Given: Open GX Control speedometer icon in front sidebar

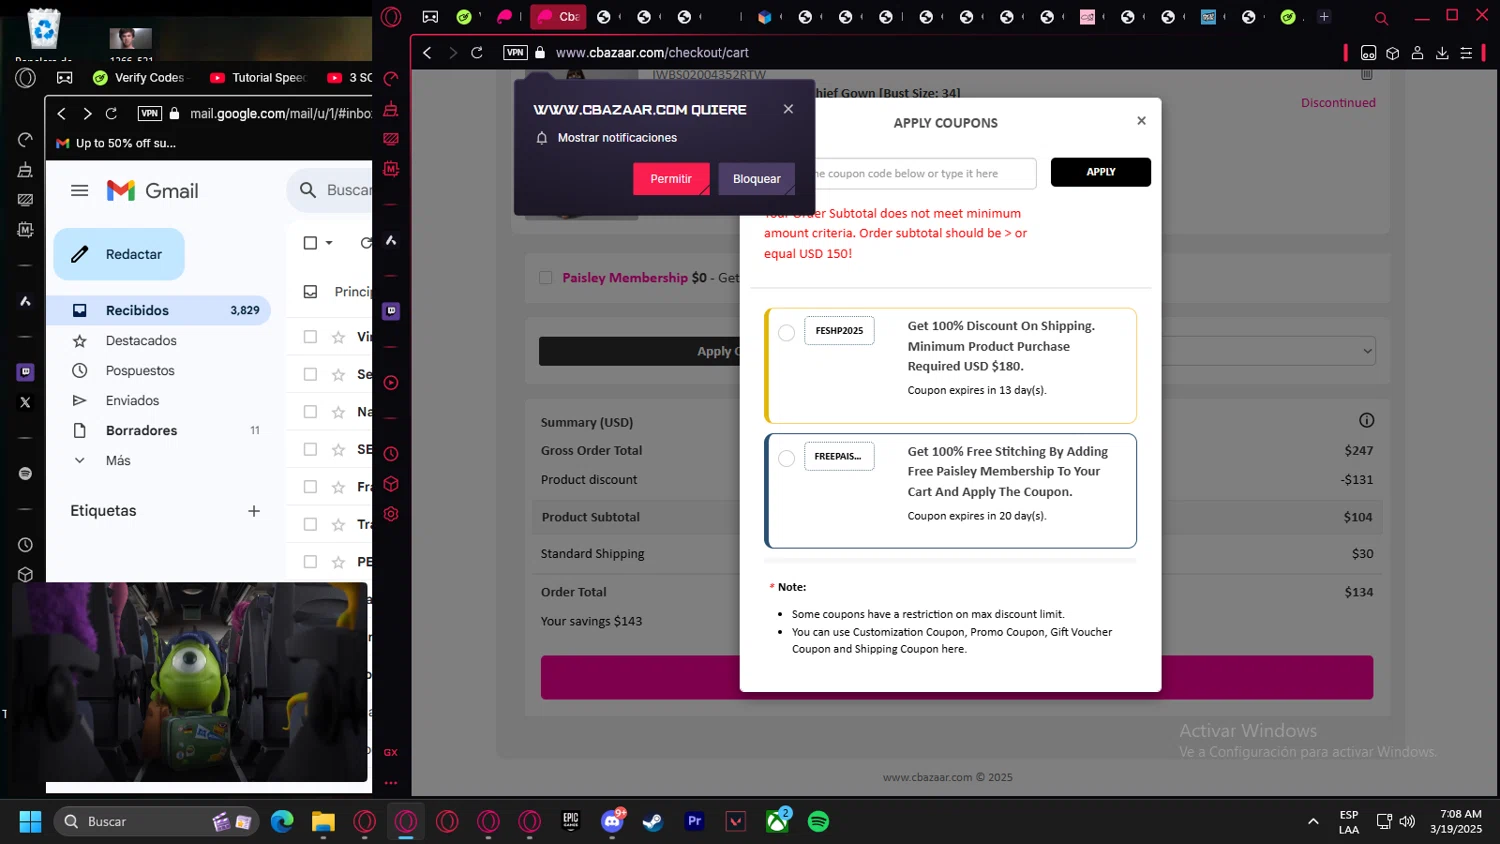Looking at the screenshot, I should 391,78.
